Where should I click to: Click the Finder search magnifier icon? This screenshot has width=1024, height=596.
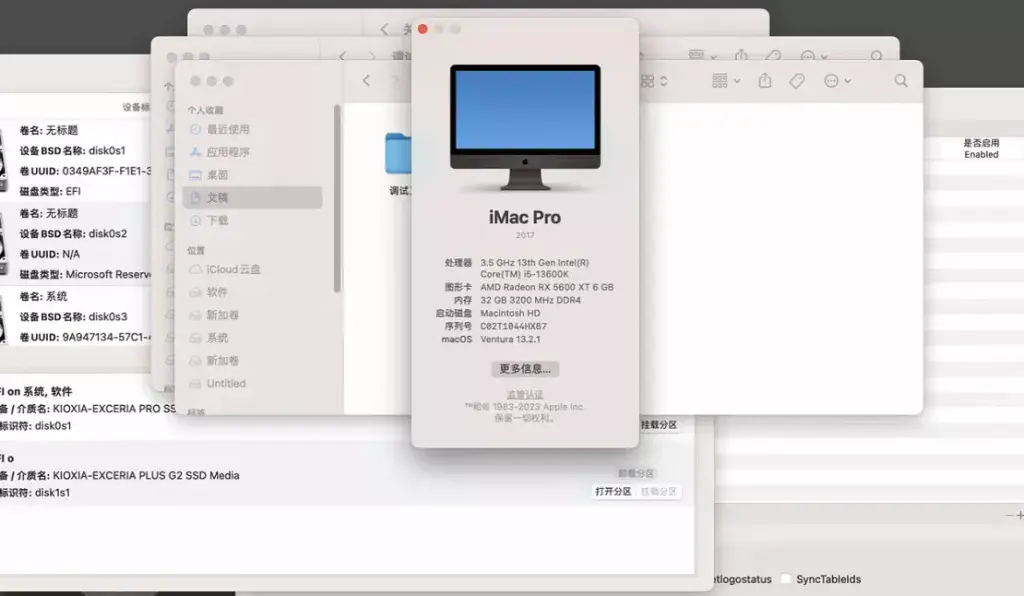(901, 80)
